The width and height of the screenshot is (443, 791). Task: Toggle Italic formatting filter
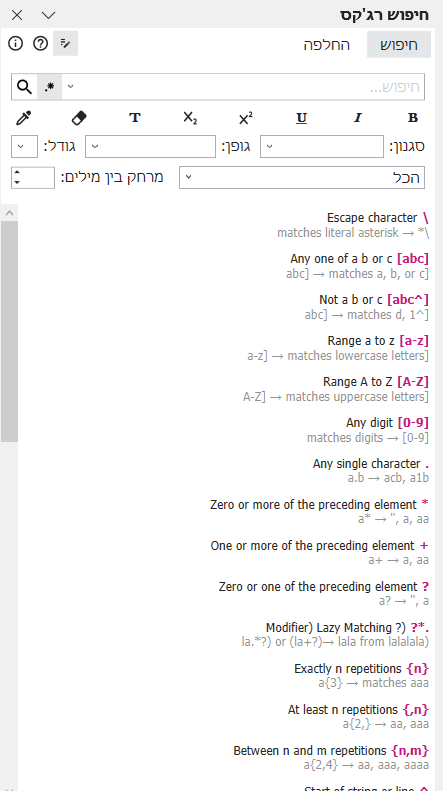358,118
